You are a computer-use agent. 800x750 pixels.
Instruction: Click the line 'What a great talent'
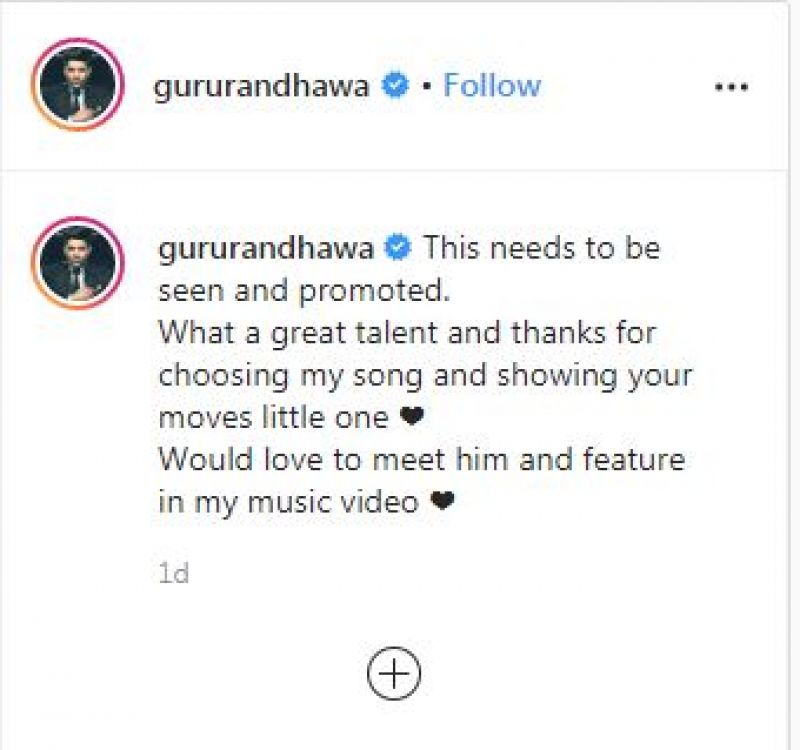point(298,333)
